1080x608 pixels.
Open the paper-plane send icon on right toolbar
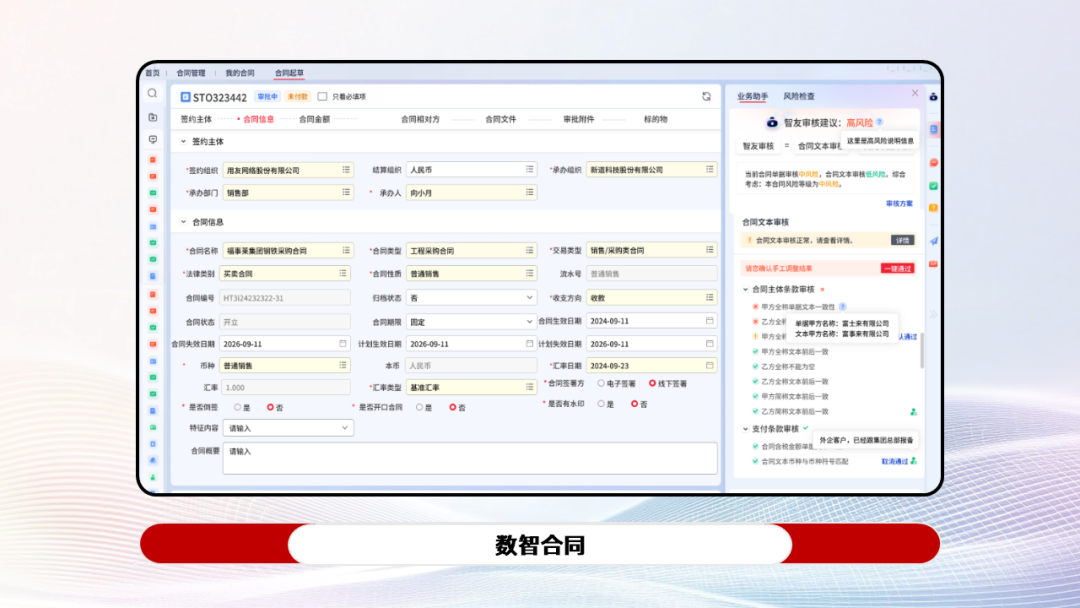(933, 241)
